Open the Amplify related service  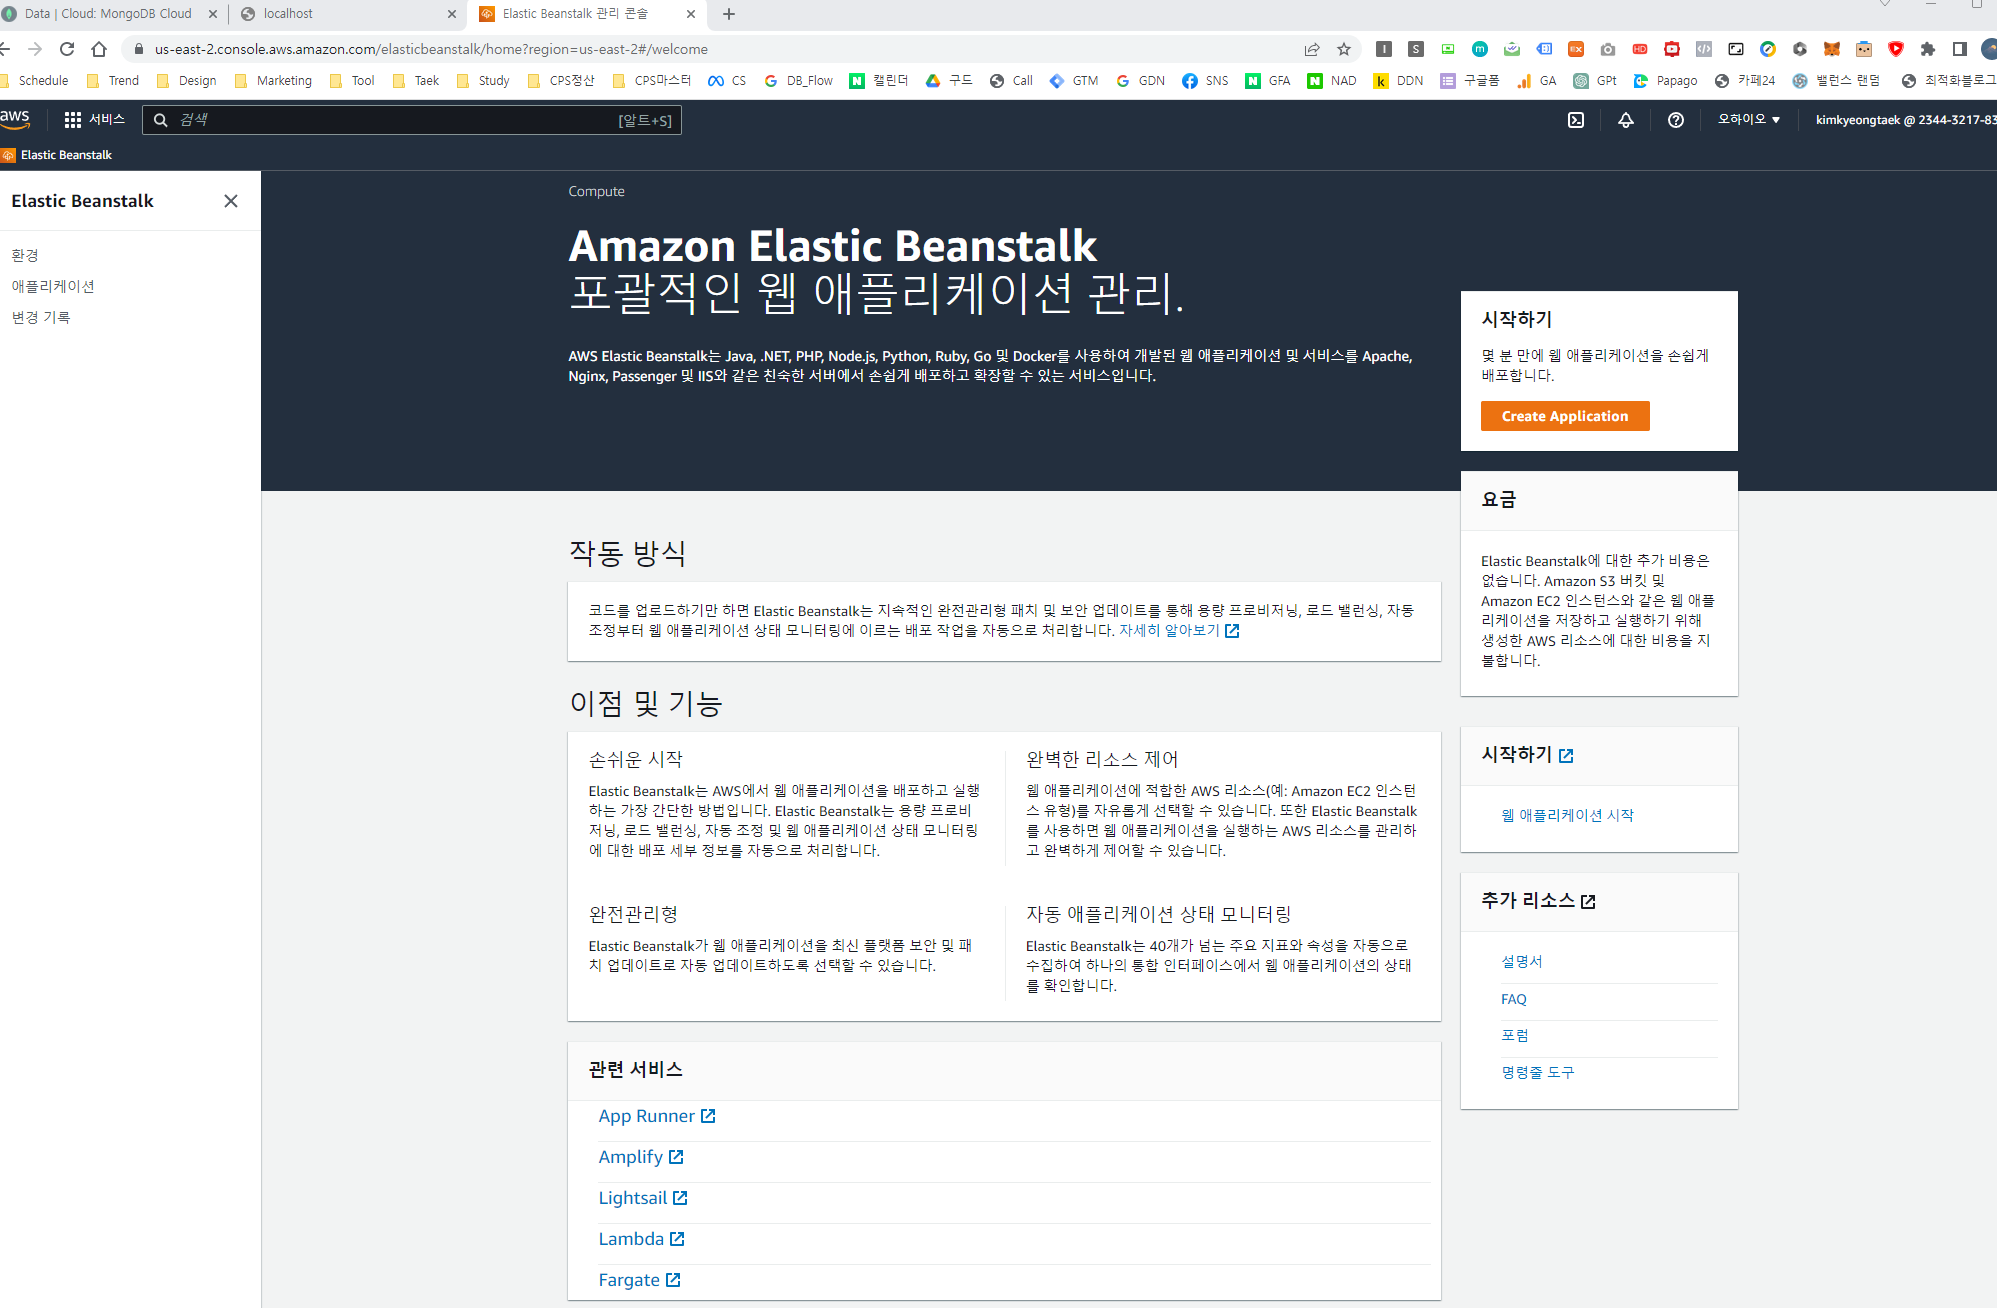point(641,1157)
